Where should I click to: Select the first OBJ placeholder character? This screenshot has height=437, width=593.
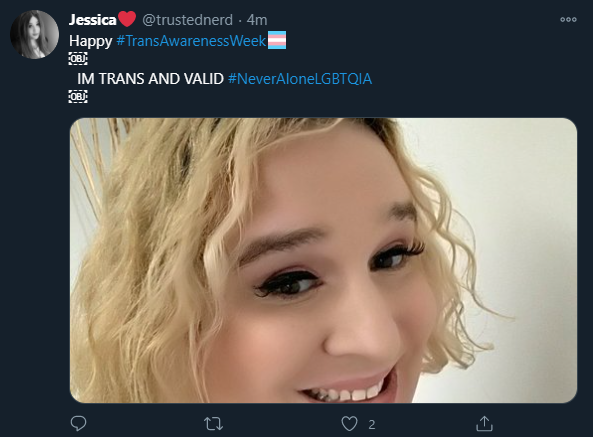[78, 59]
